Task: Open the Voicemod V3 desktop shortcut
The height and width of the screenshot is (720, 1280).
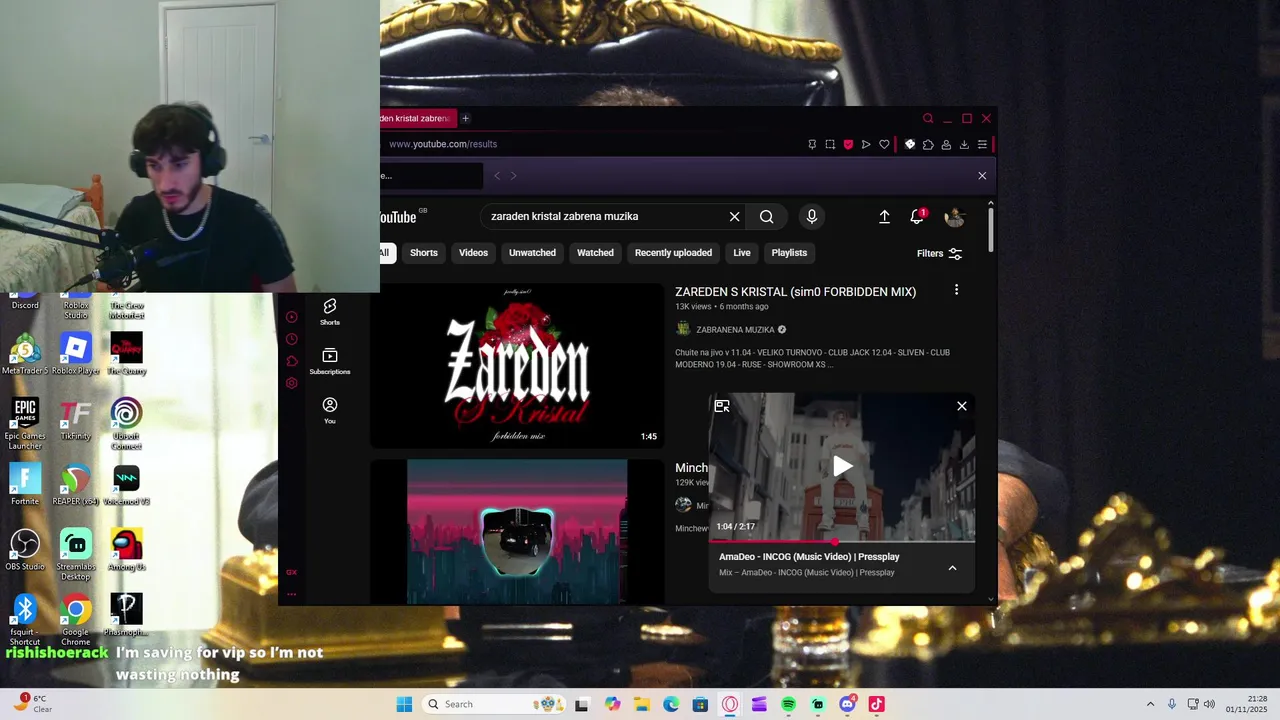Action: pos(126,484)
